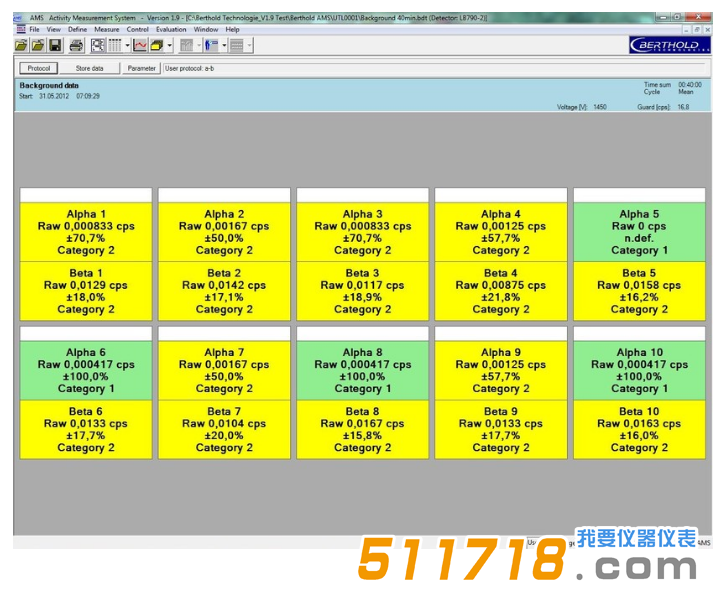Expand dropdown arrow beside table grid icon

coord(127,45)
